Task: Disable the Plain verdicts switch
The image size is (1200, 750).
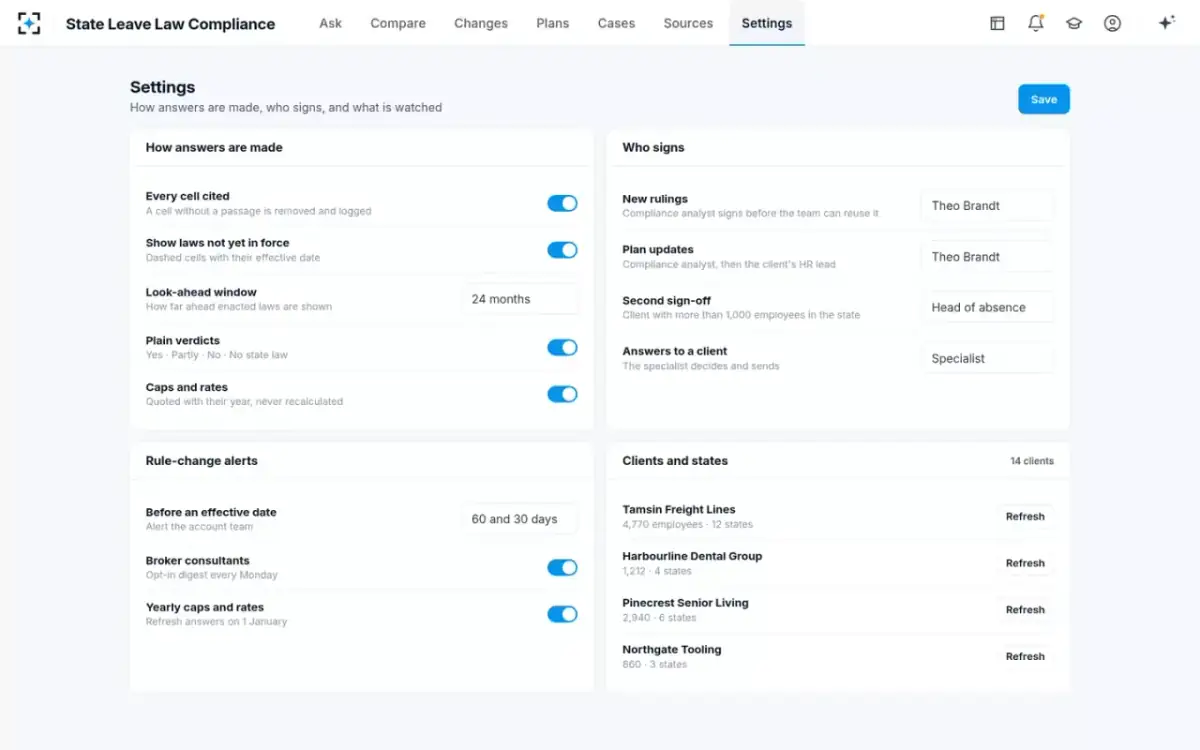Action: 562,347
